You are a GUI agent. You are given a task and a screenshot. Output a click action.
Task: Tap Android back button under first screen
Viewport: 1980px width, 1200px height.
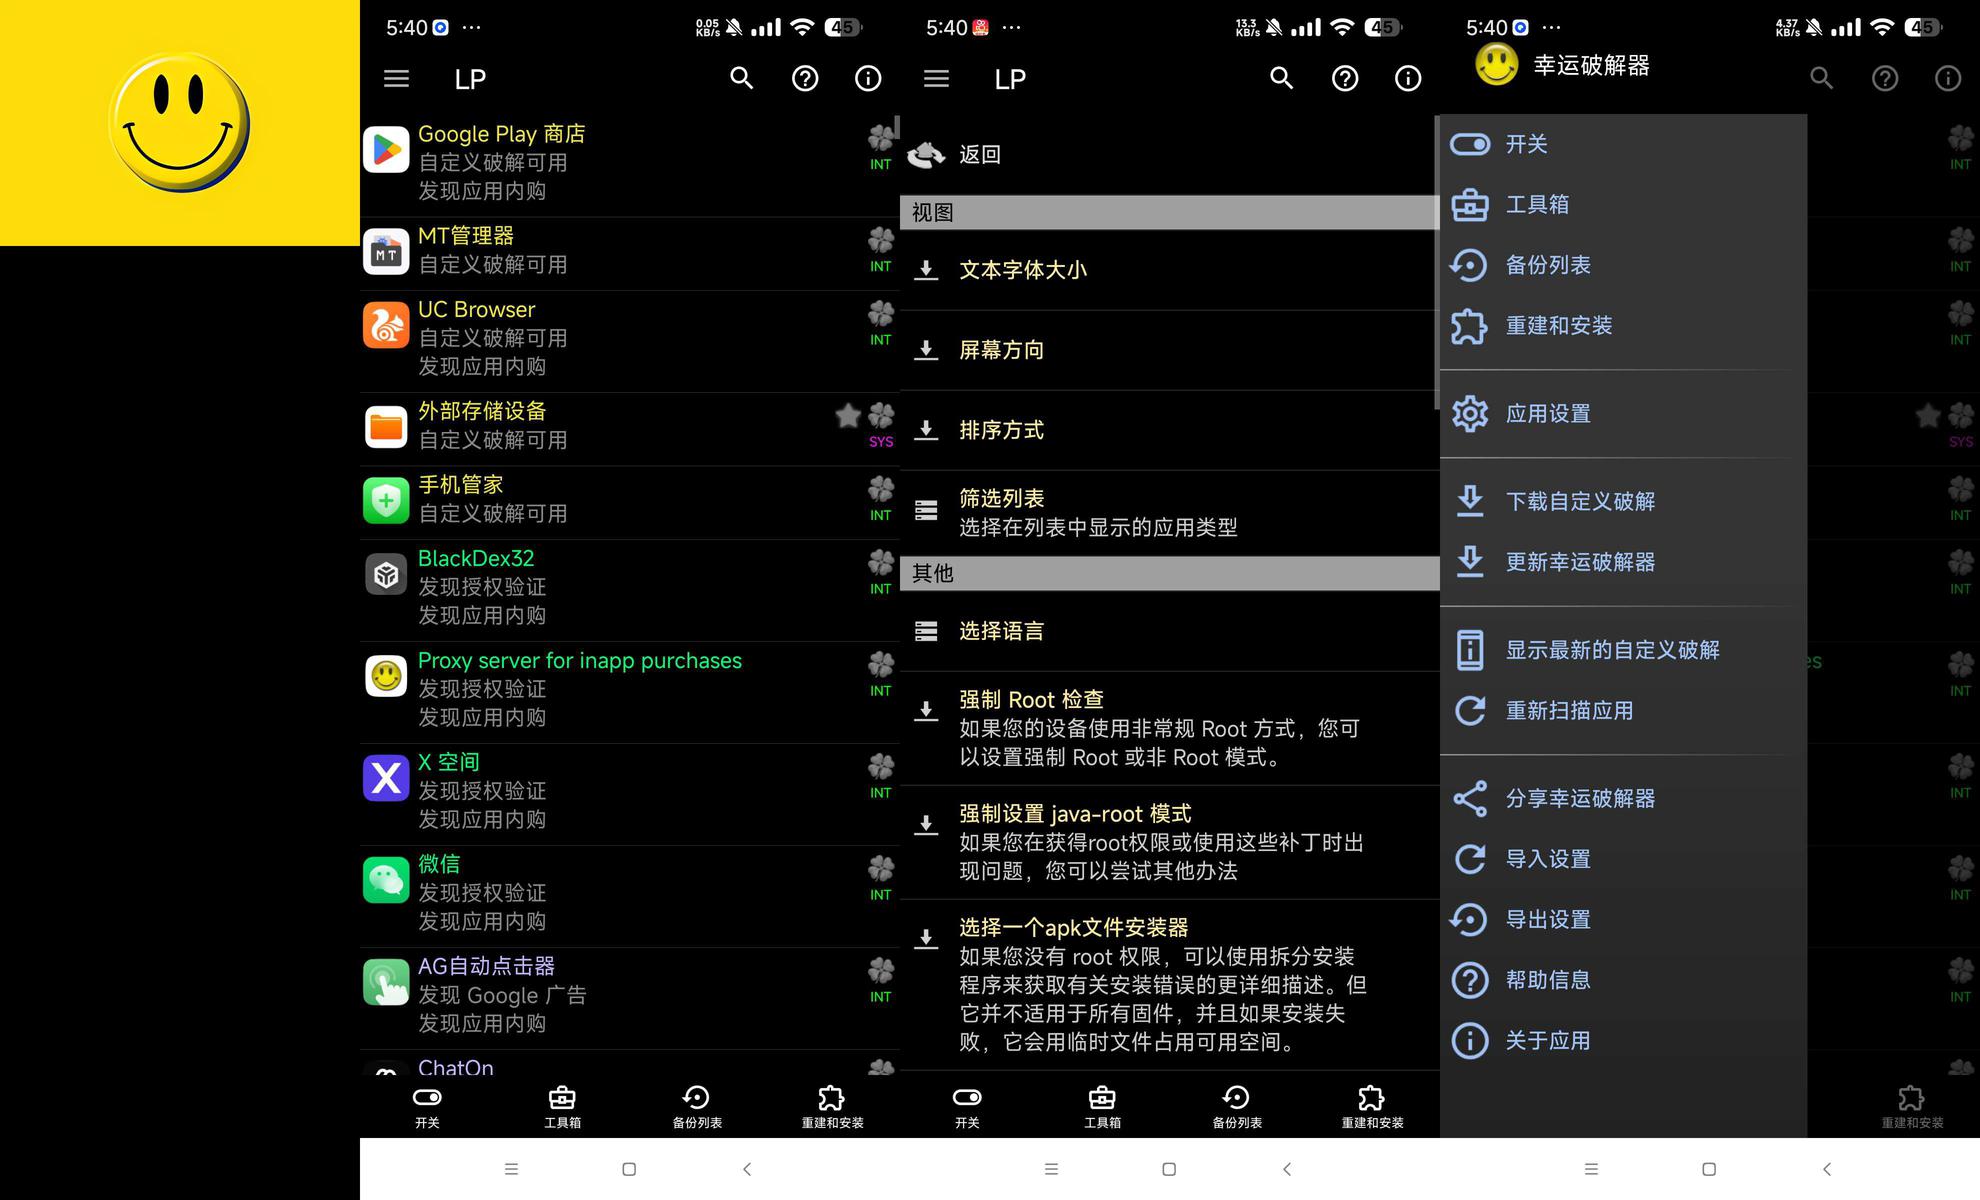pos(747,1169)
